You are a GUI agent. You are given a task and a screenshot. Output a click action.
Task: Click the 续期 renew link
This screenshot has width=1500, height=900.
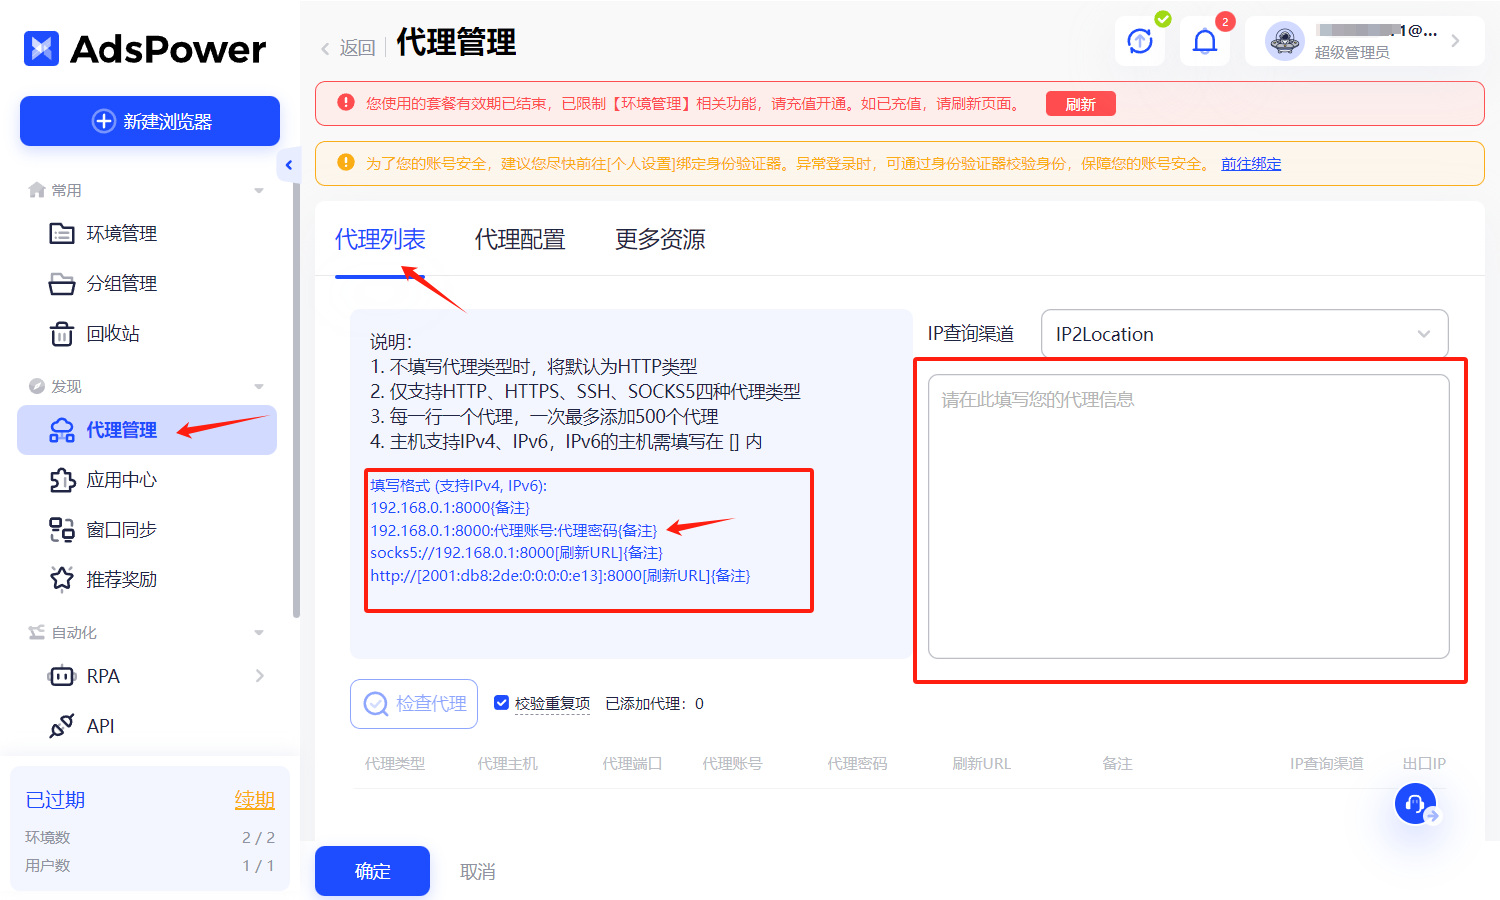tap(255, 800)
